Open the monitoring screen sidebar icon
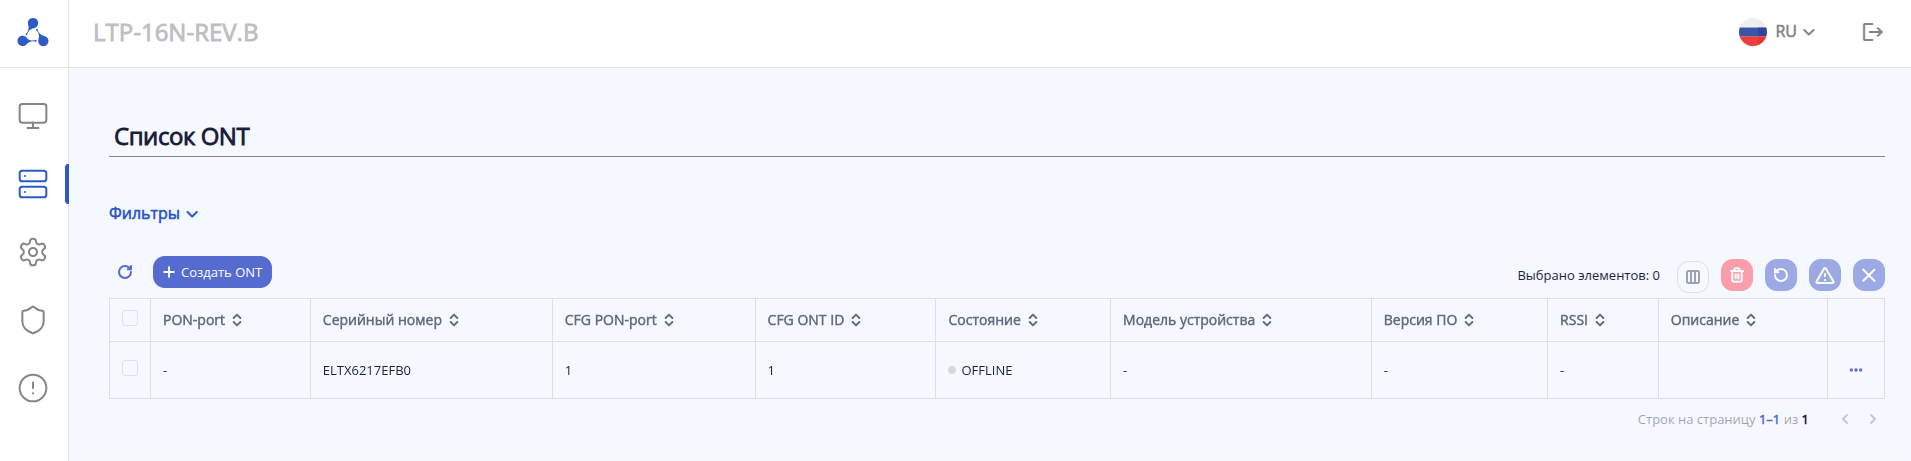1911x461 pixels. tap(33, 116)
